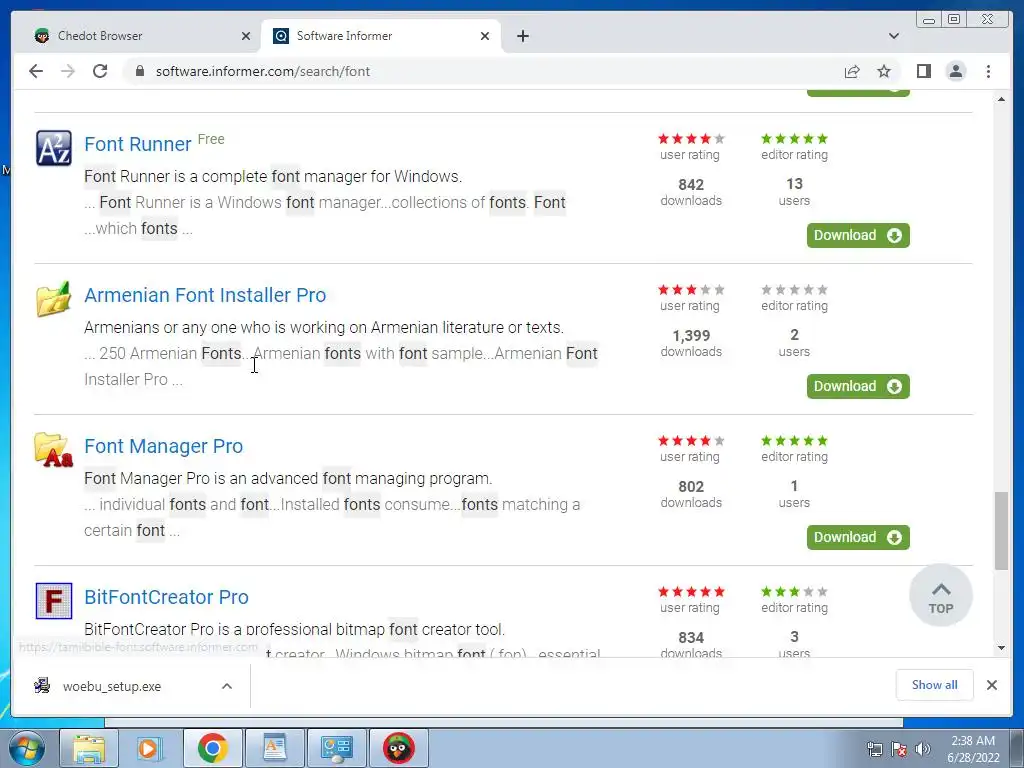Expand the tab search dropdown arrow
The height and width of the screenshot is (768, 1024).
point(893,36)
